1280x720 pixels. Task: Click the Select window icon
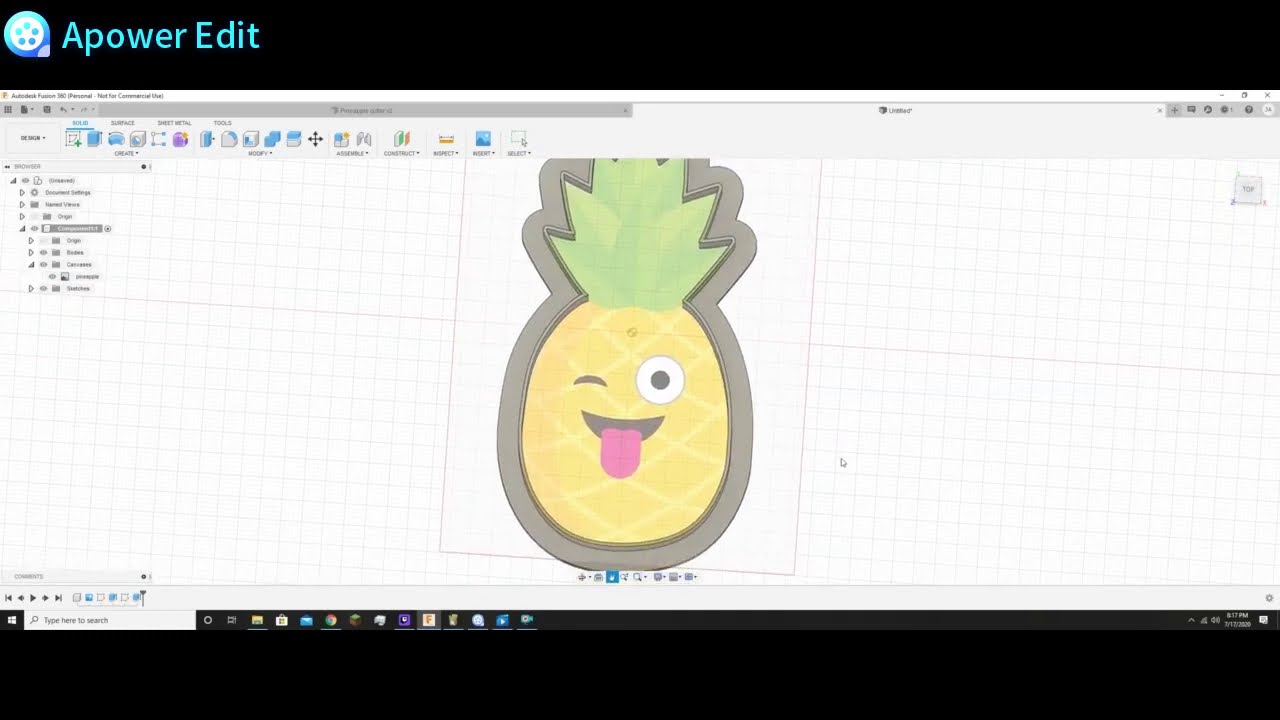pyautogui.click(x=518, y=139)
